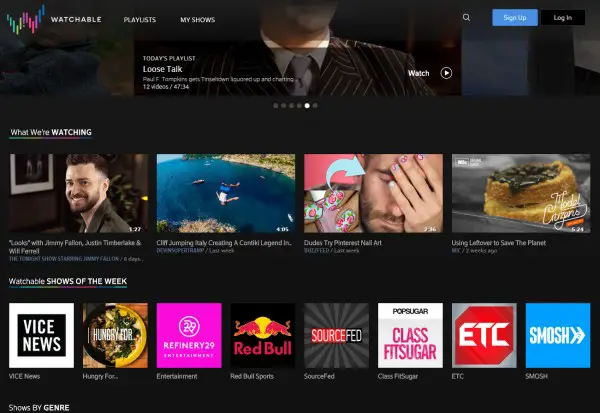
Task: Open the Loose Talk playlist title
Action: (x=163, y=69)
